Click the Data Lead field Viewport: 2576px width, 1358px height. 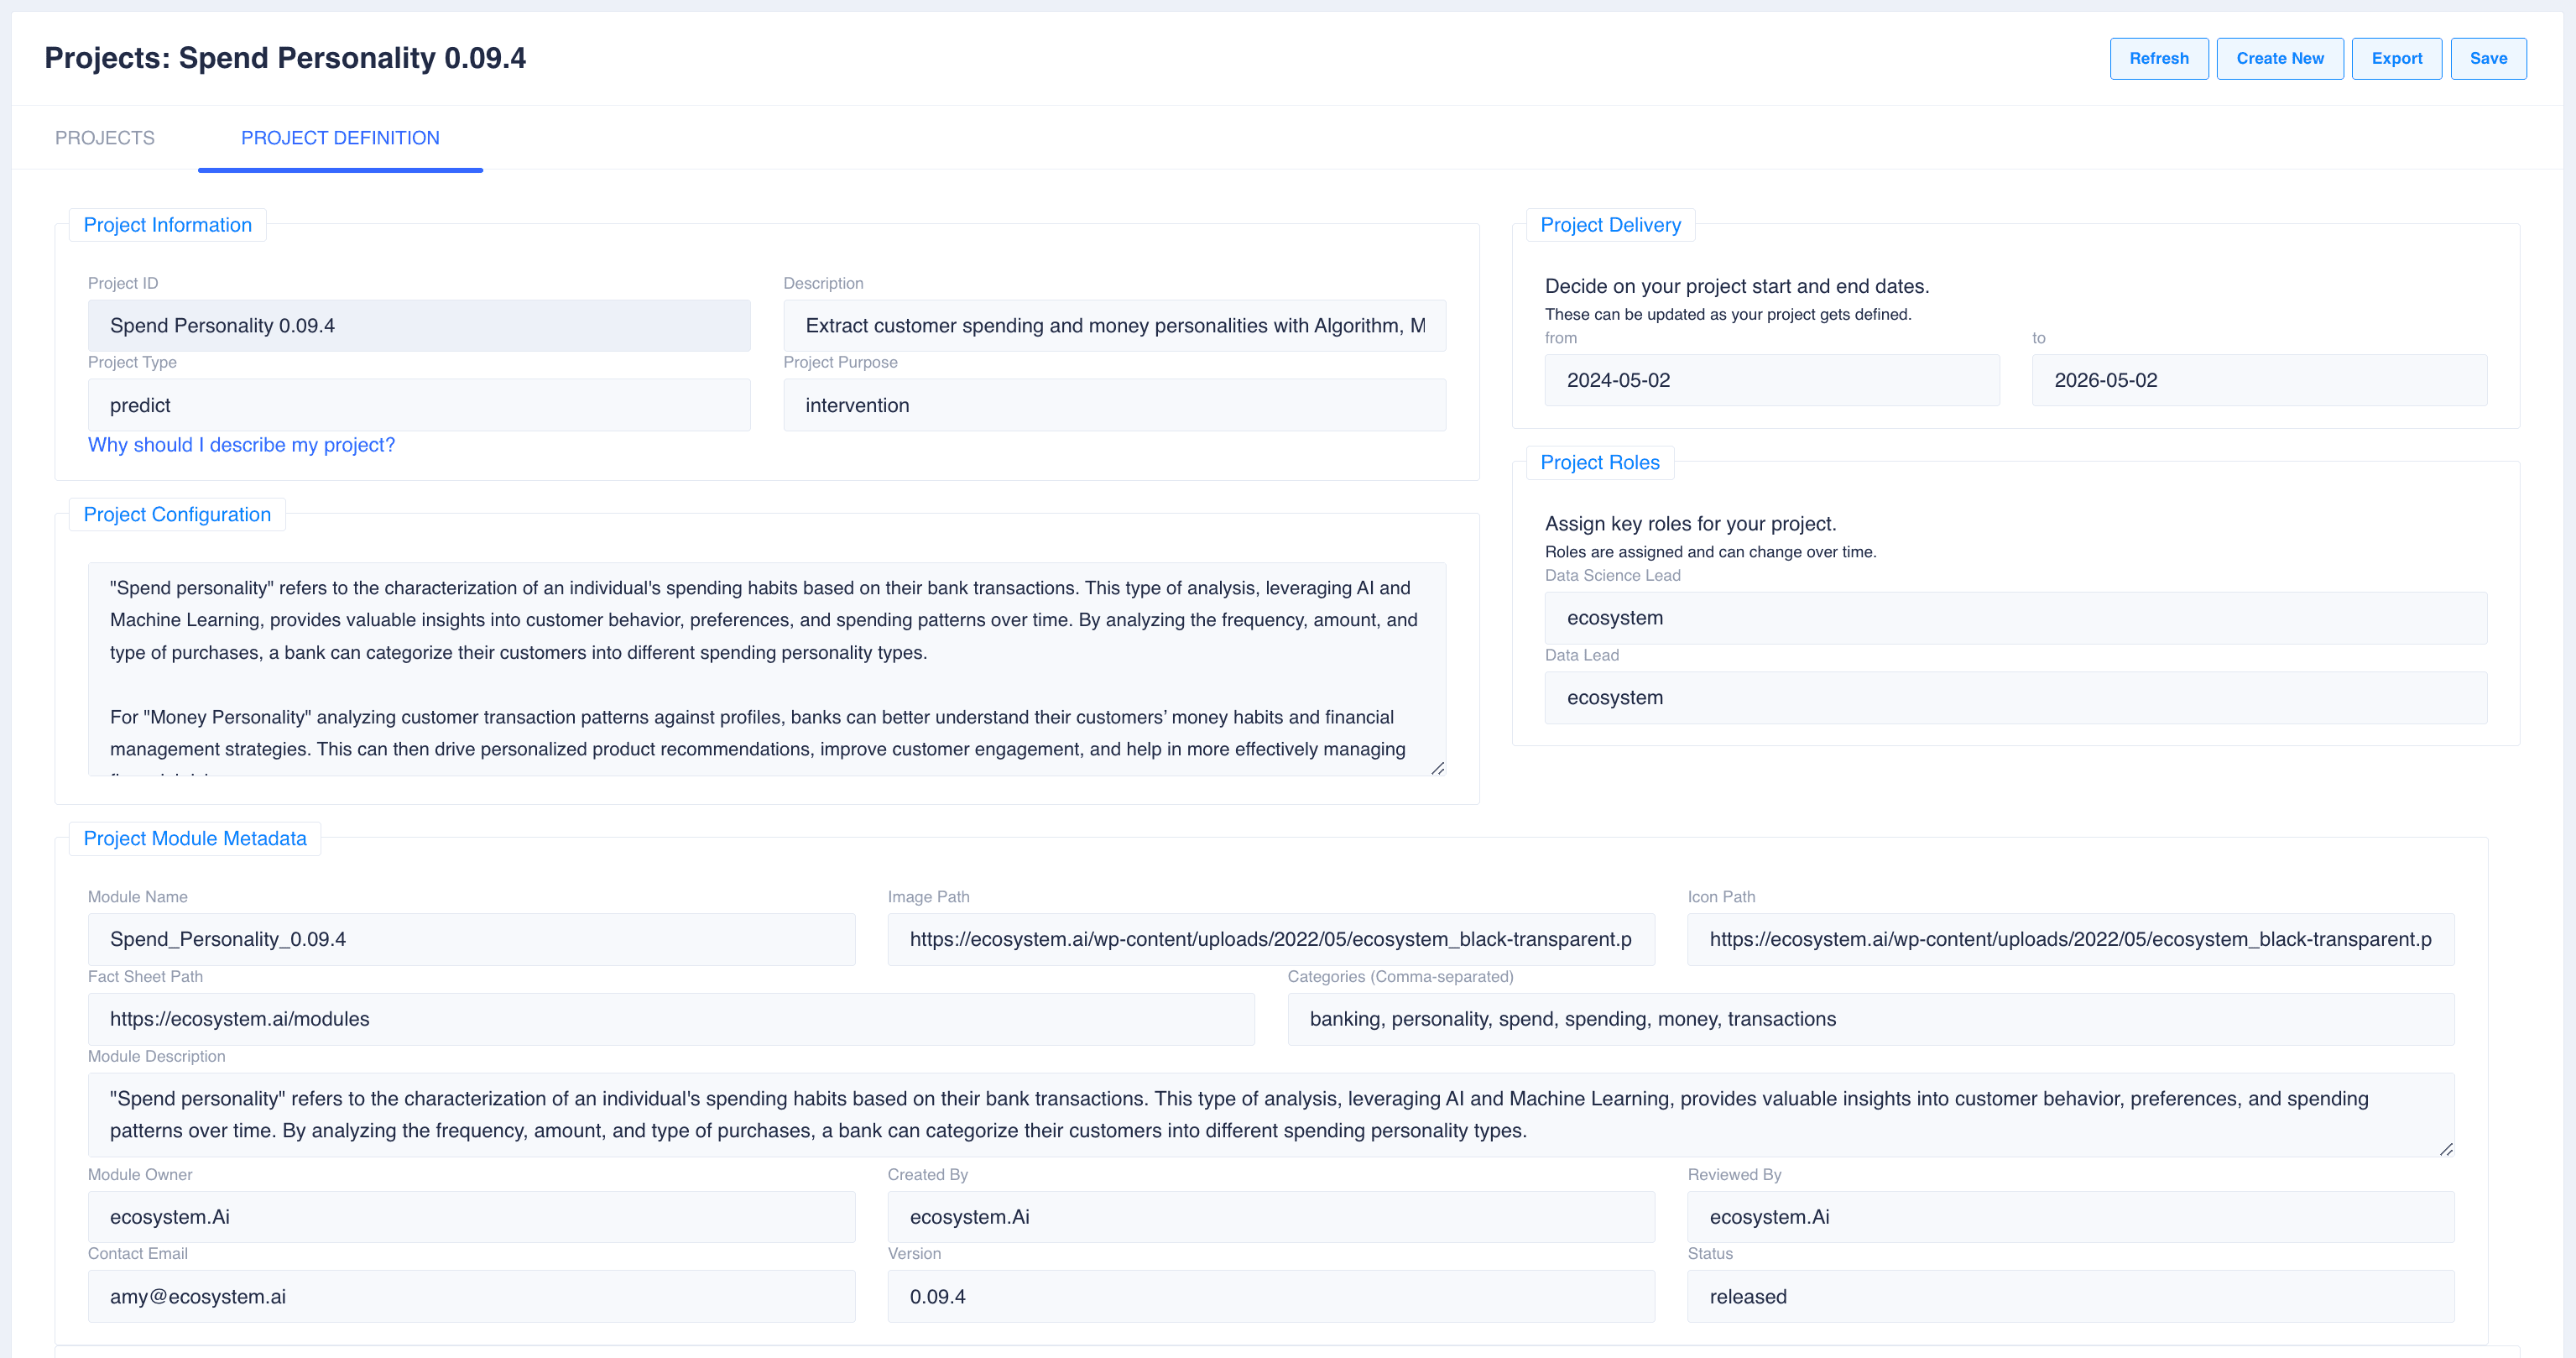tap(2015, 698)
